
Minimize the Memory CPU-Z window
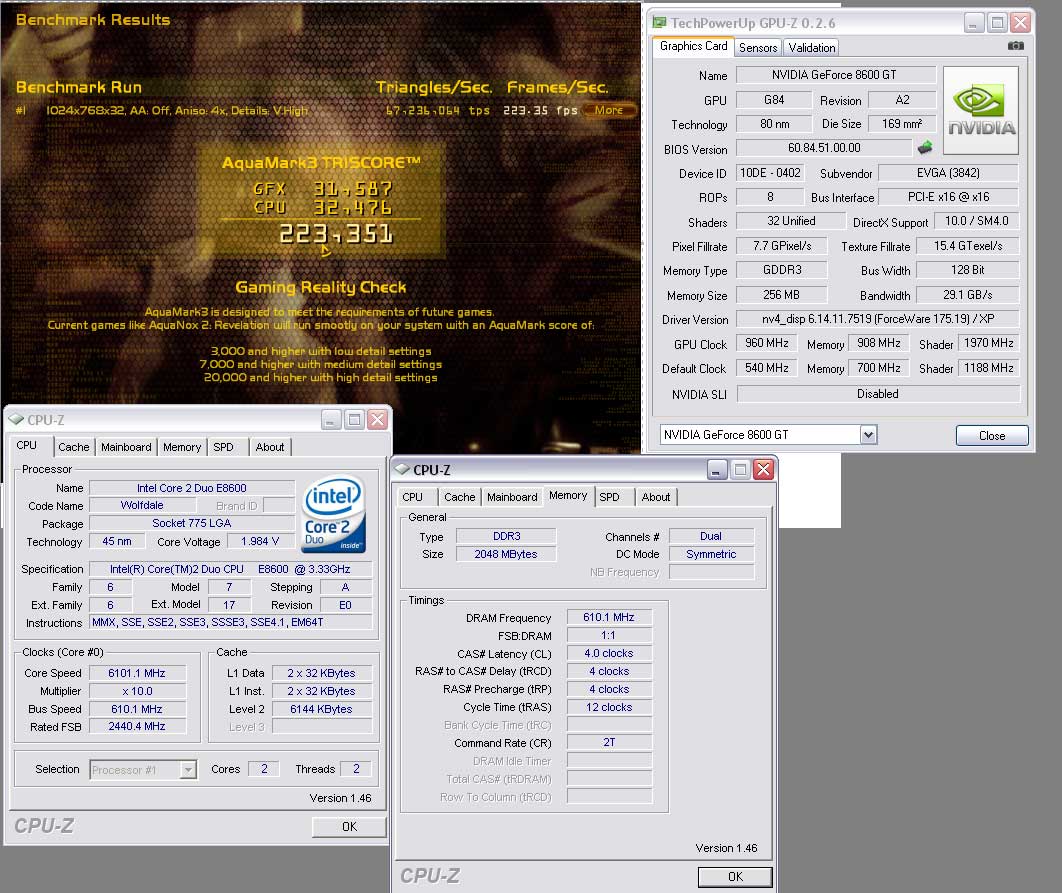point(717,470)
